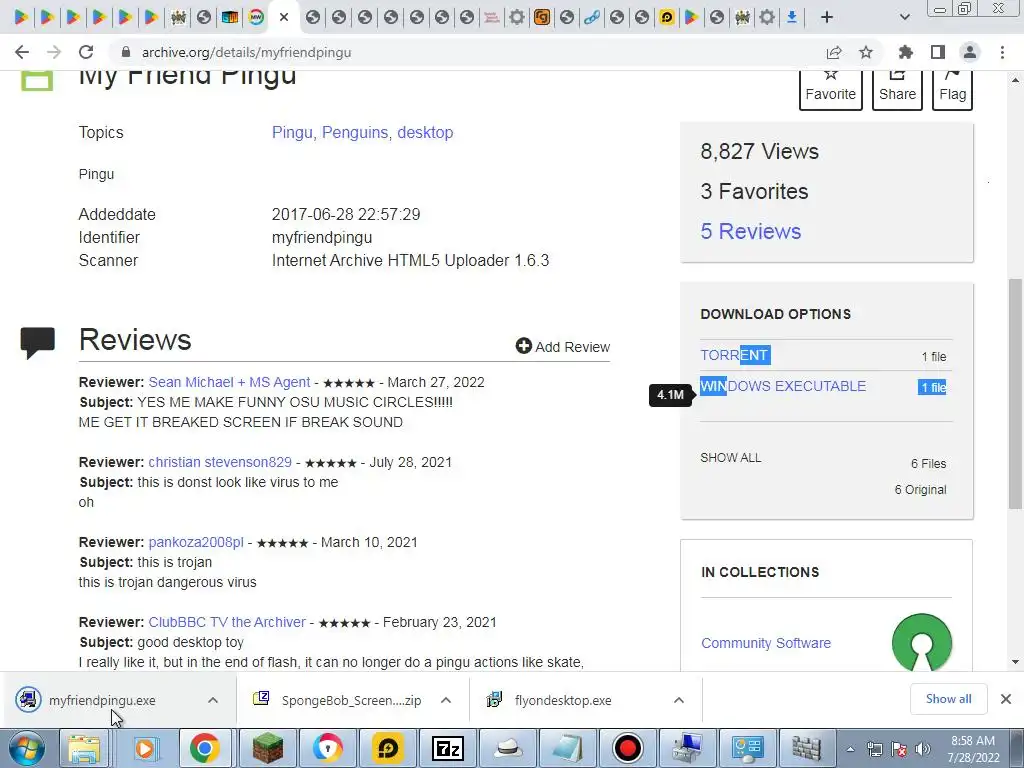1024x768 pixels.
Task: Switch to the yellow circle icon tab
Action: coord(667,17)
